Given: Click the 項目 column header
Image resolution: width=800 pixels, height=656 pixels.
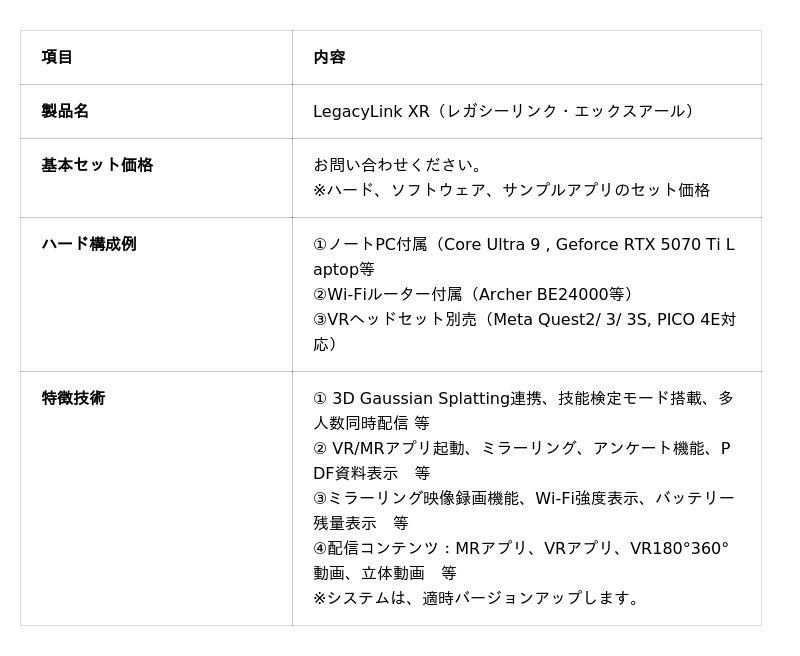Looking at the screenshot, I should pos(57,57).
